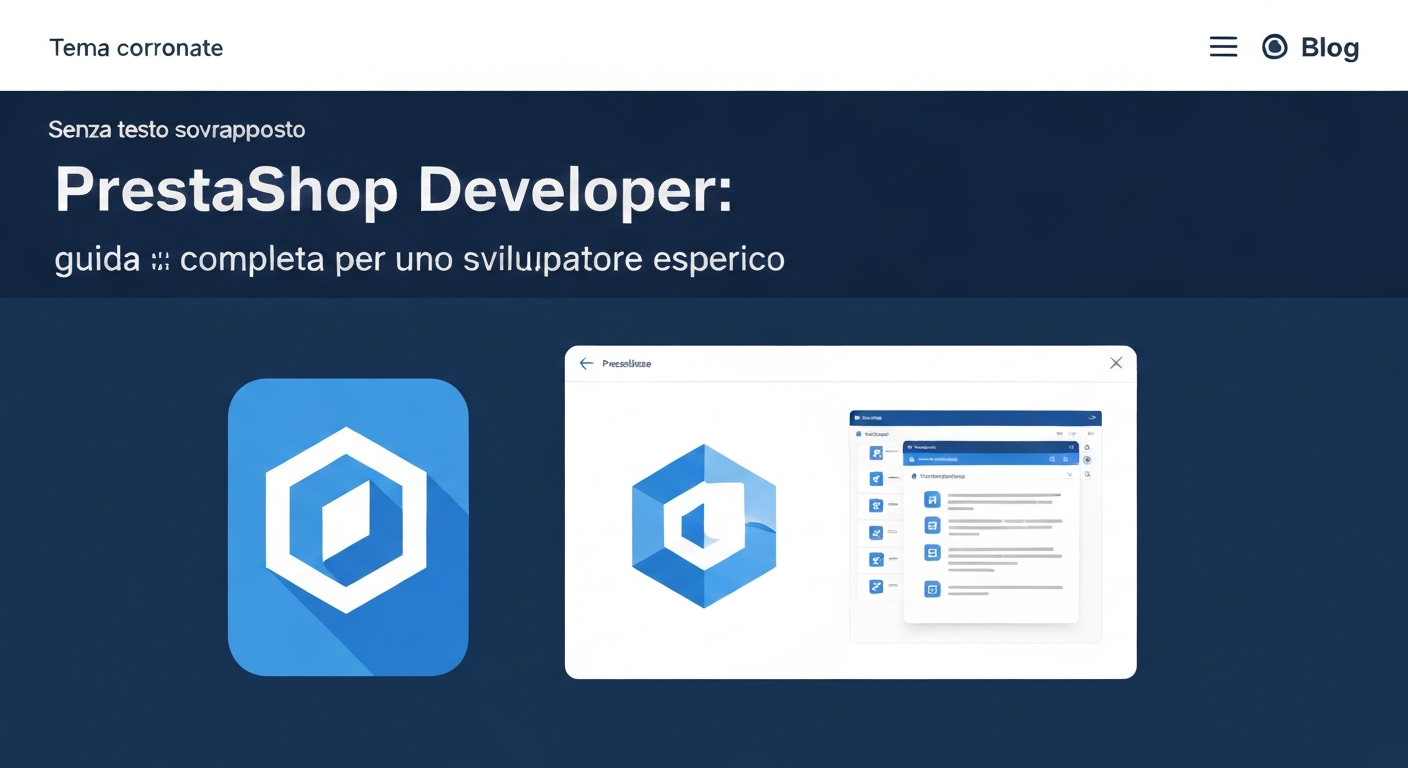This screenshot has height=768, width=1408.
Task: Click the Blog circular logo icon in header
Action: 1273,46
